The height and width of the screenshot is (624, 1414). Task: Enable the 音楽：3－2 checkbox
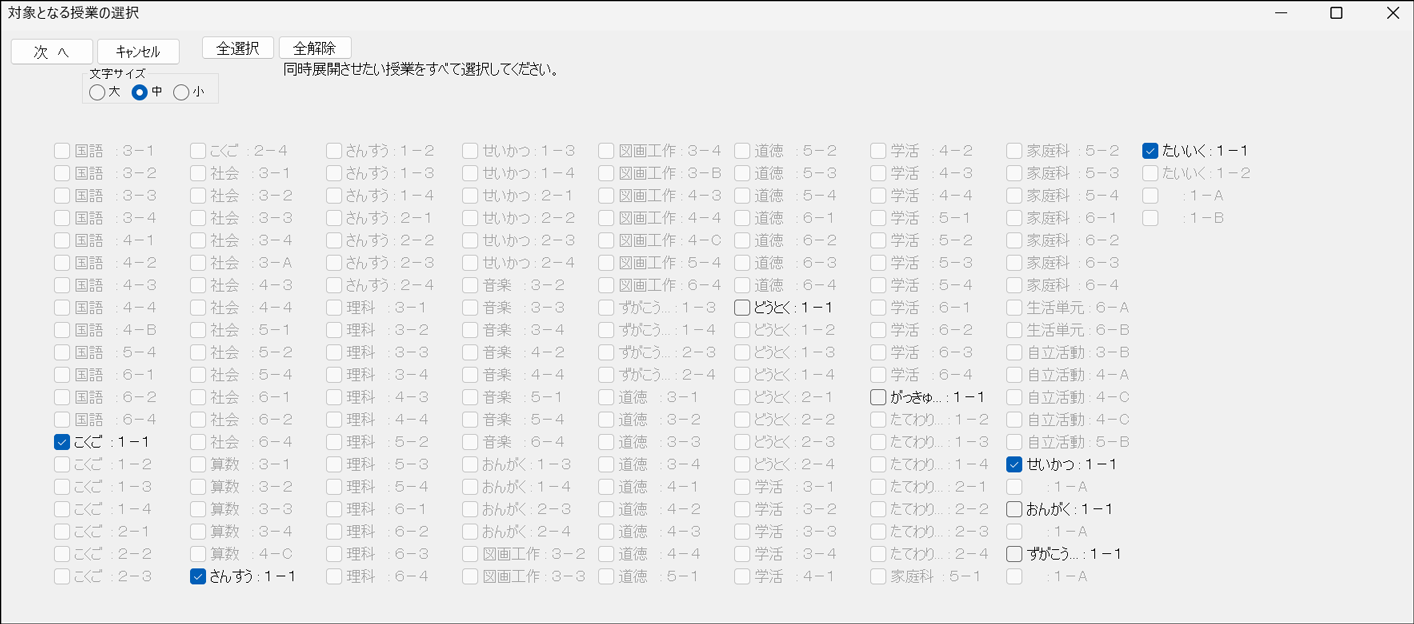point(469,284)
